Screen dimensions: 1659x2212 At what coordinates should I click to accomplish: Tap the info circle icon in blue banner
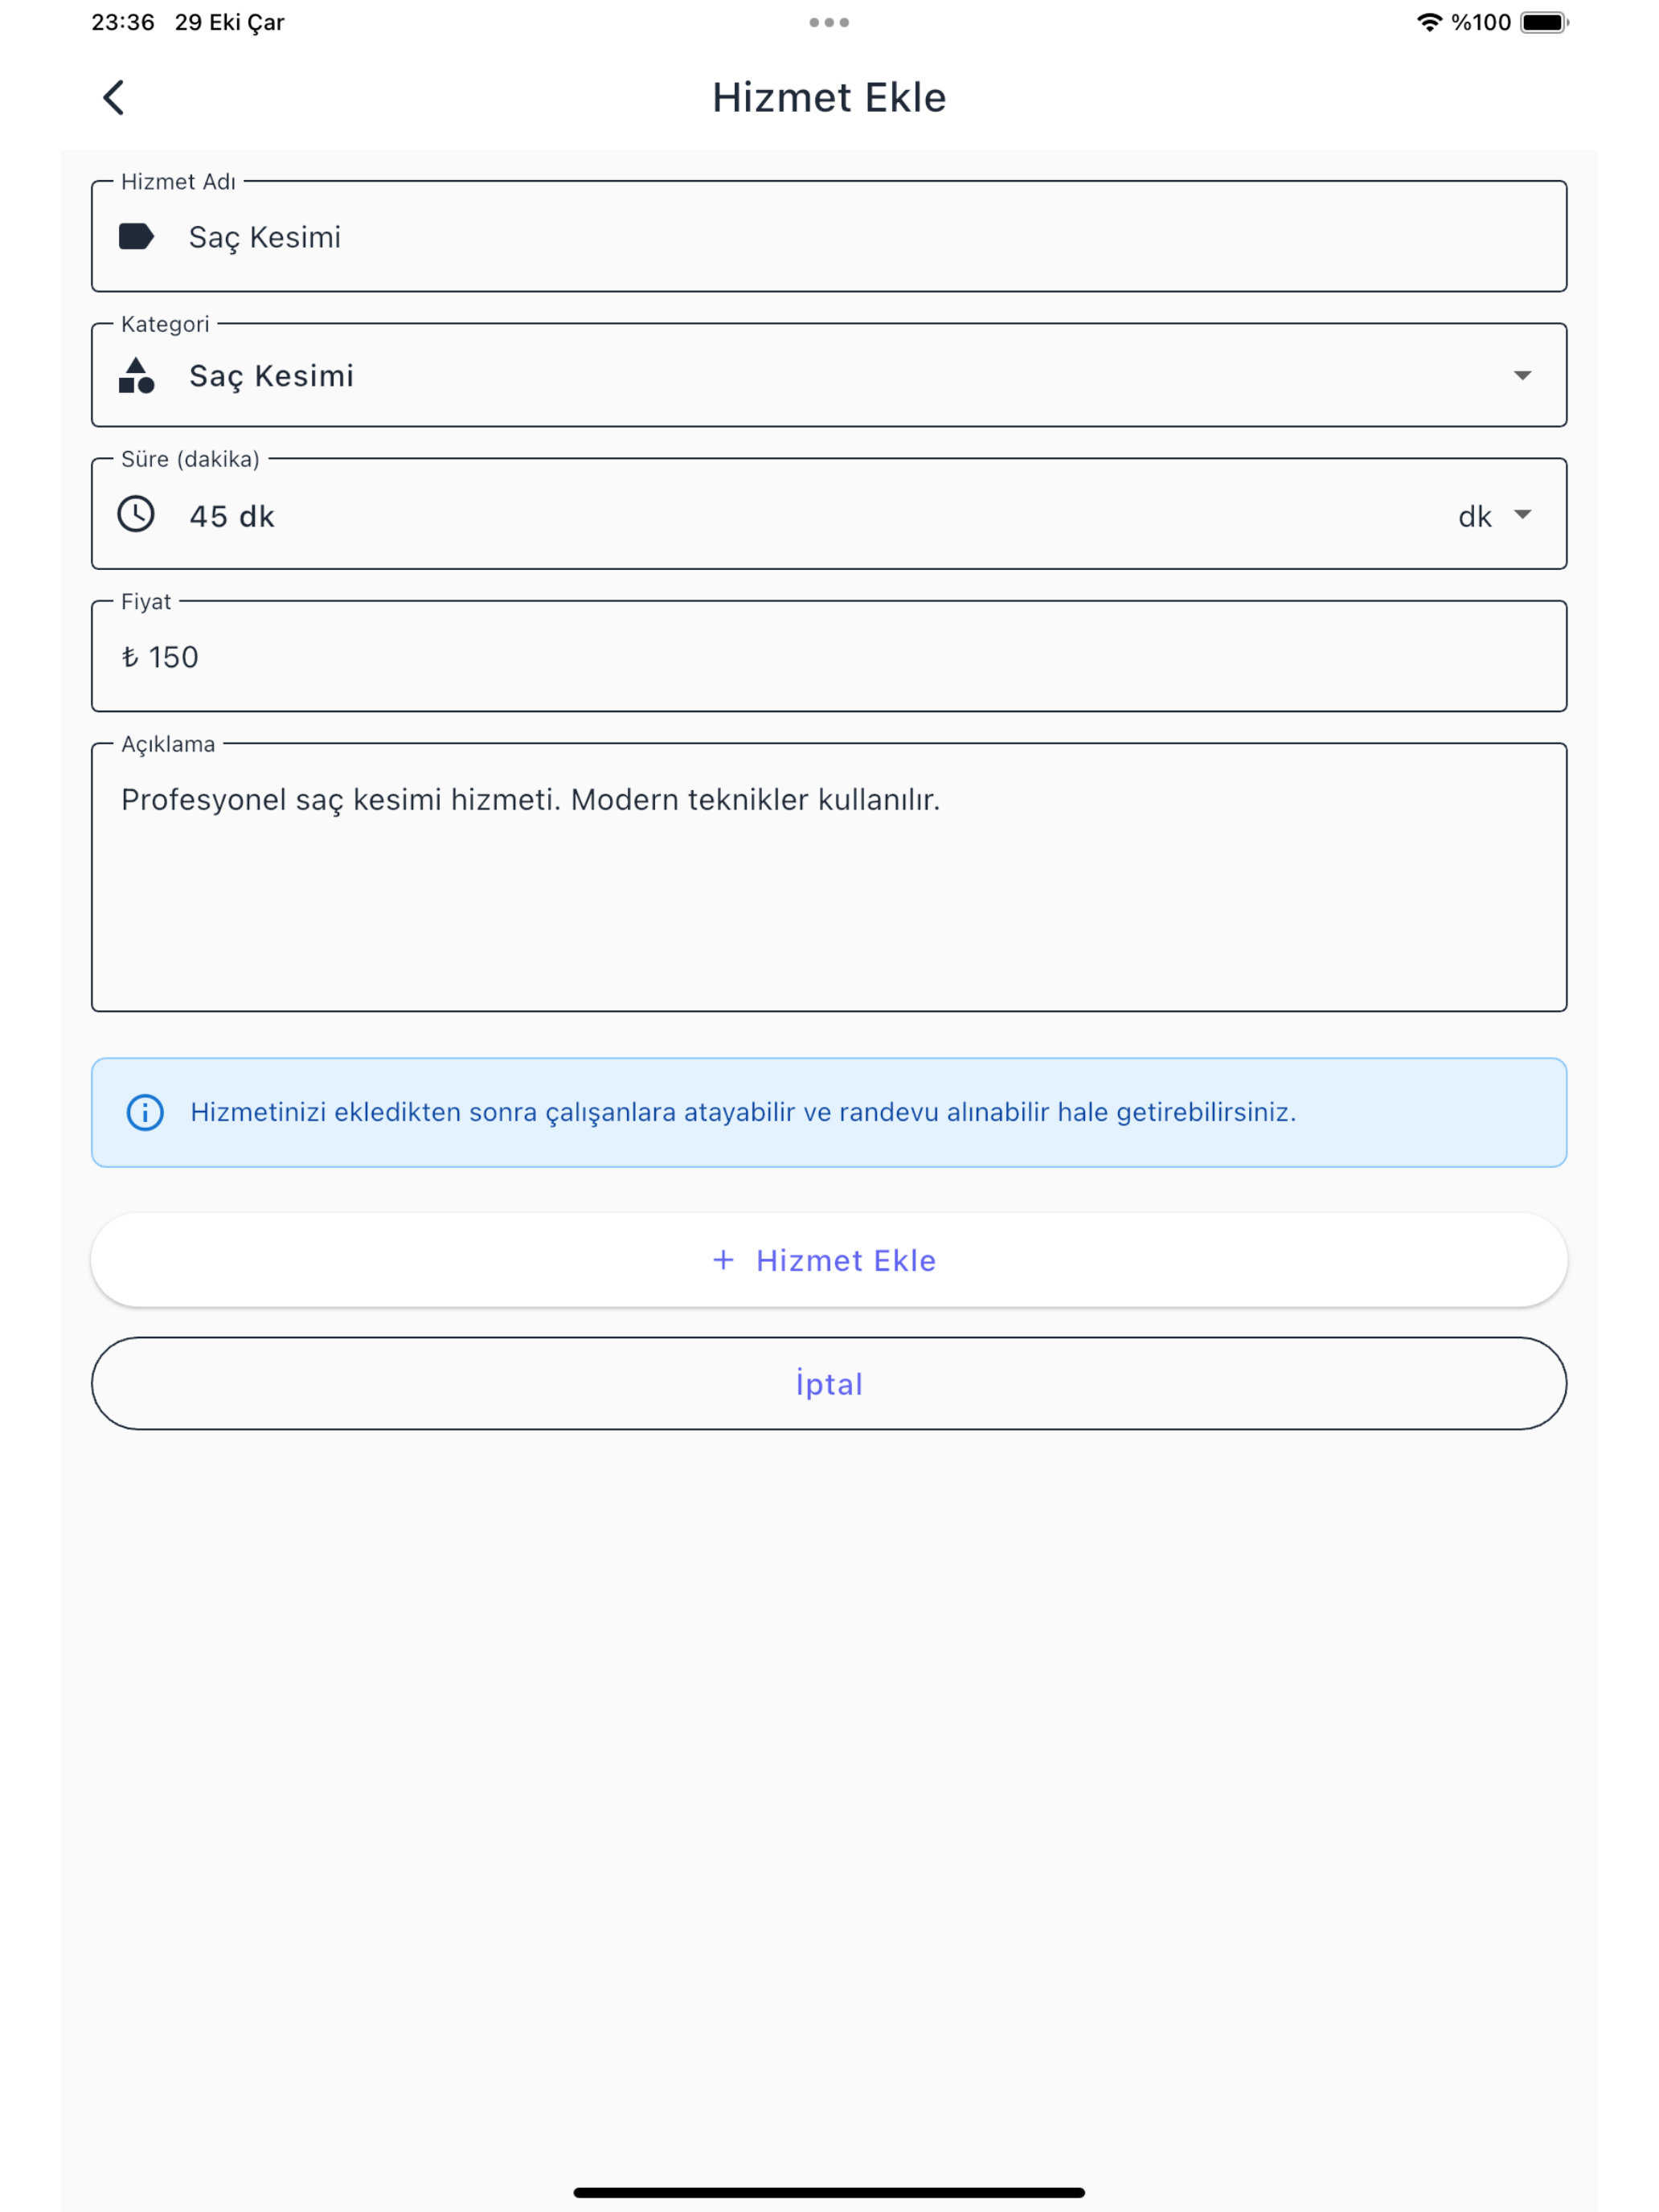click(x=145, y=1112)
